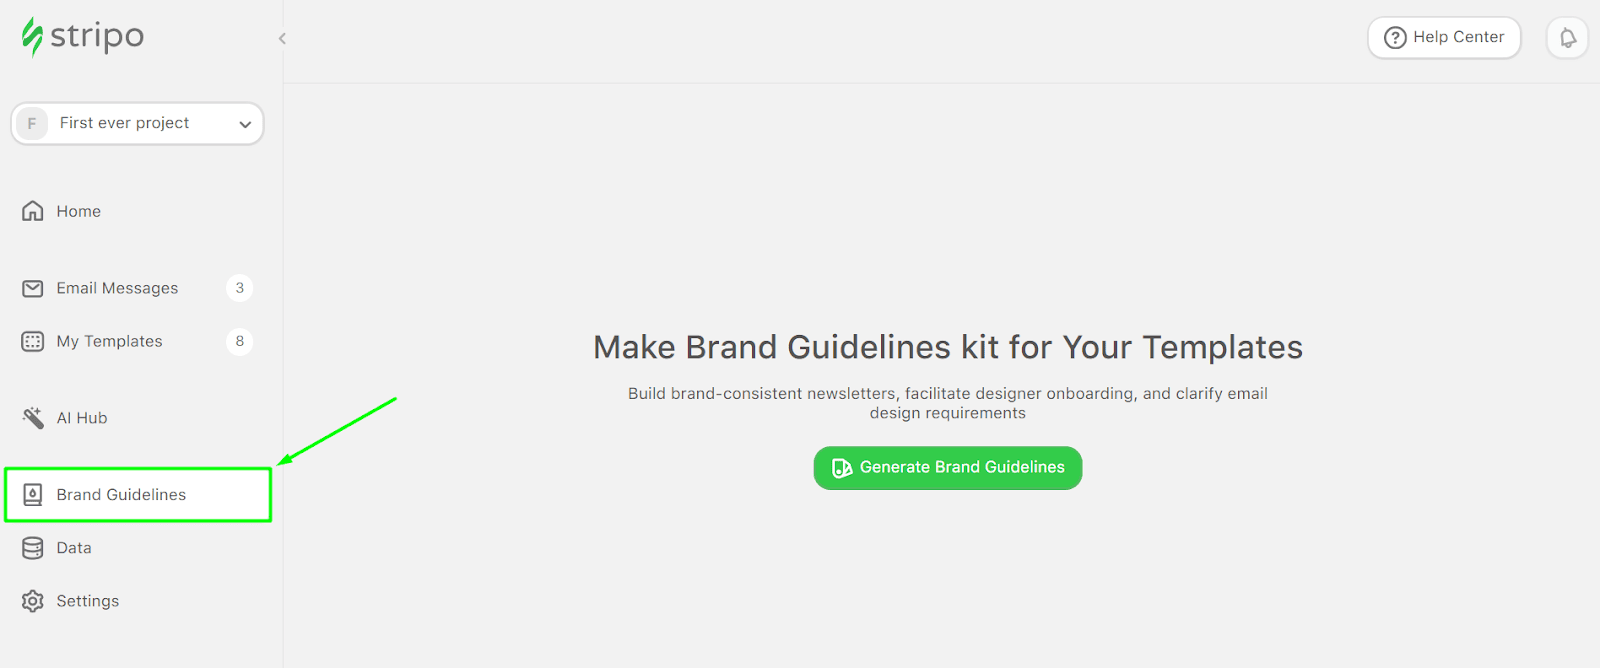Click the project avatar marked F

[32, 123]
